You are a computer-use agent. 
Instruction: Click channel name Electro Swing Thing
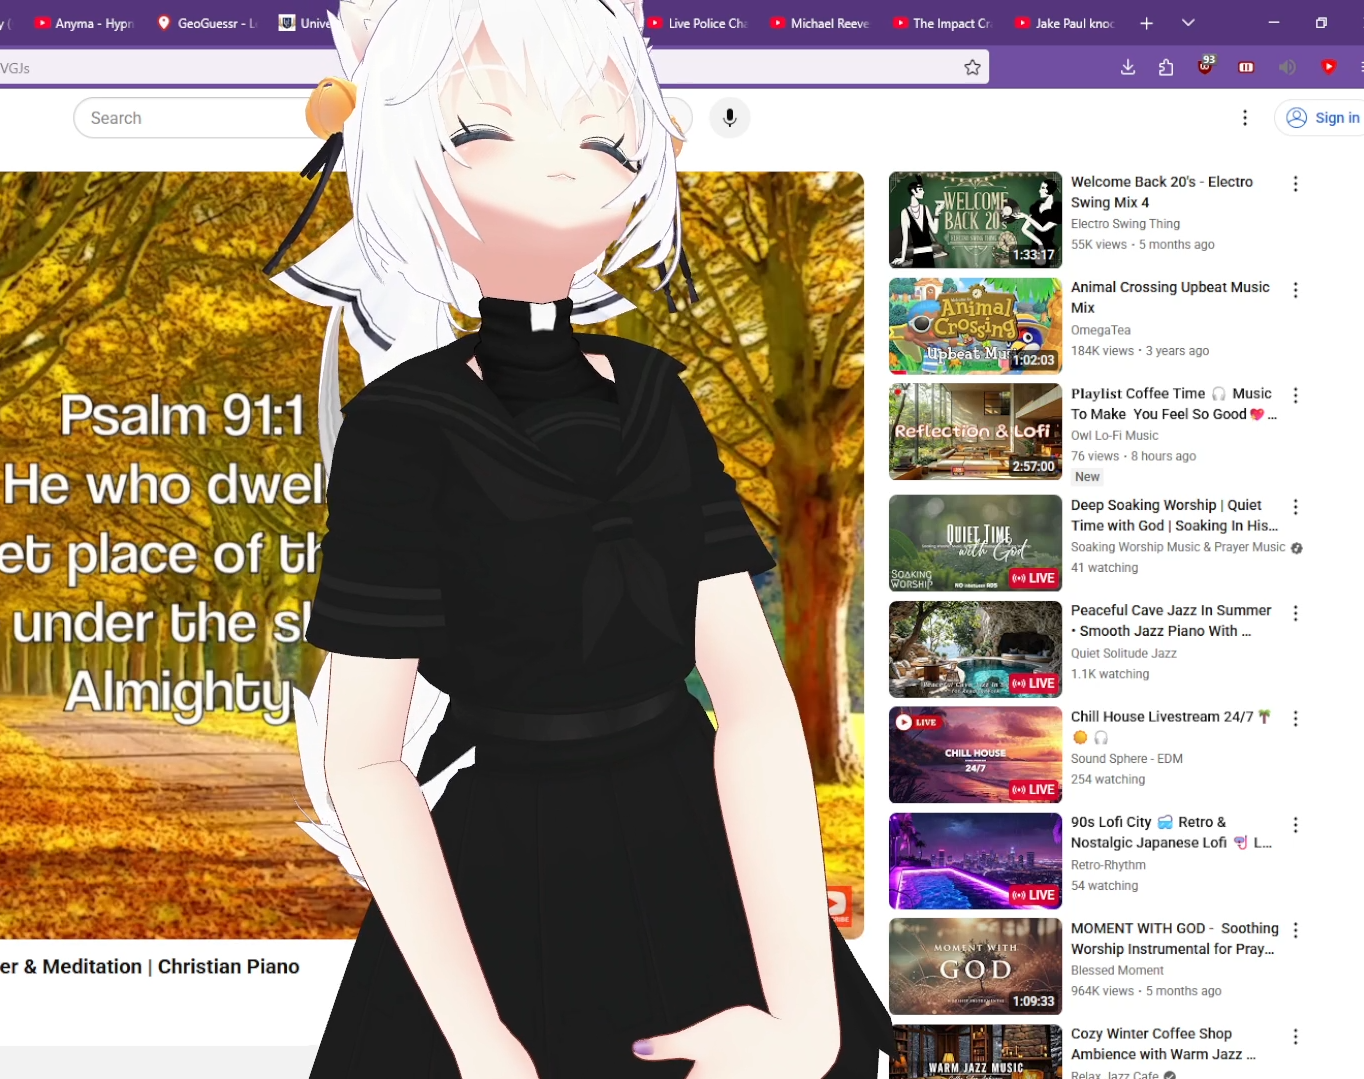coord(1125,224)
